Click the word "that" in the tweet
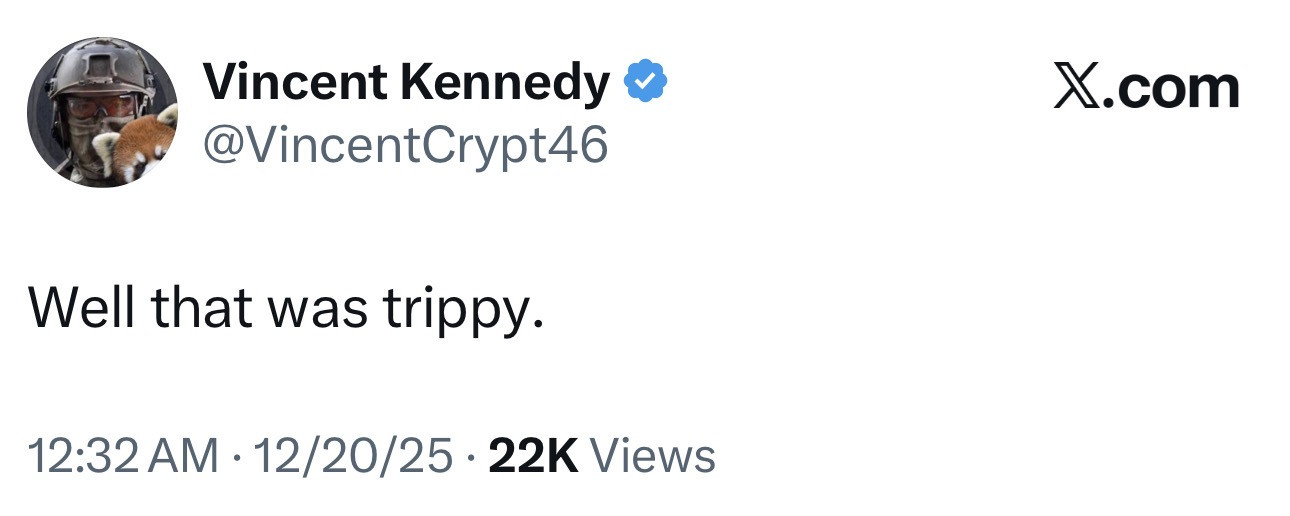This screenshot has height=516, width=1290. pyautogui.click(x=201, y=310)
